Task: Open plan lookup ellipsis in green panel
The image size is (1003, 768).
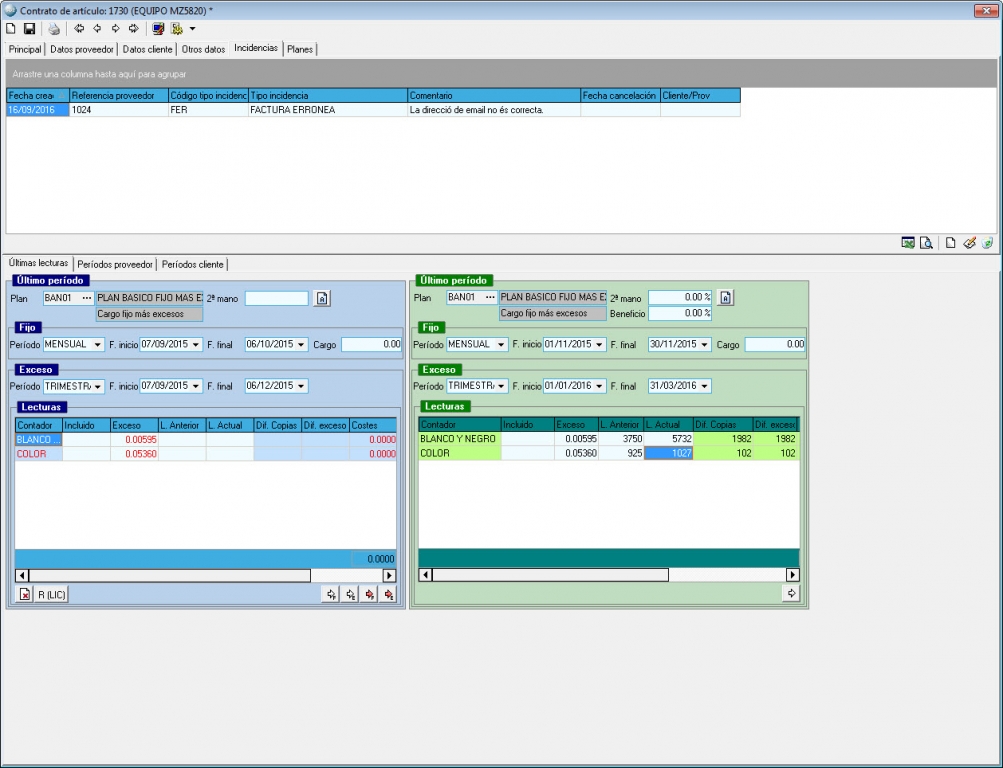Action: pyautogui.click(x=491, y=297)
